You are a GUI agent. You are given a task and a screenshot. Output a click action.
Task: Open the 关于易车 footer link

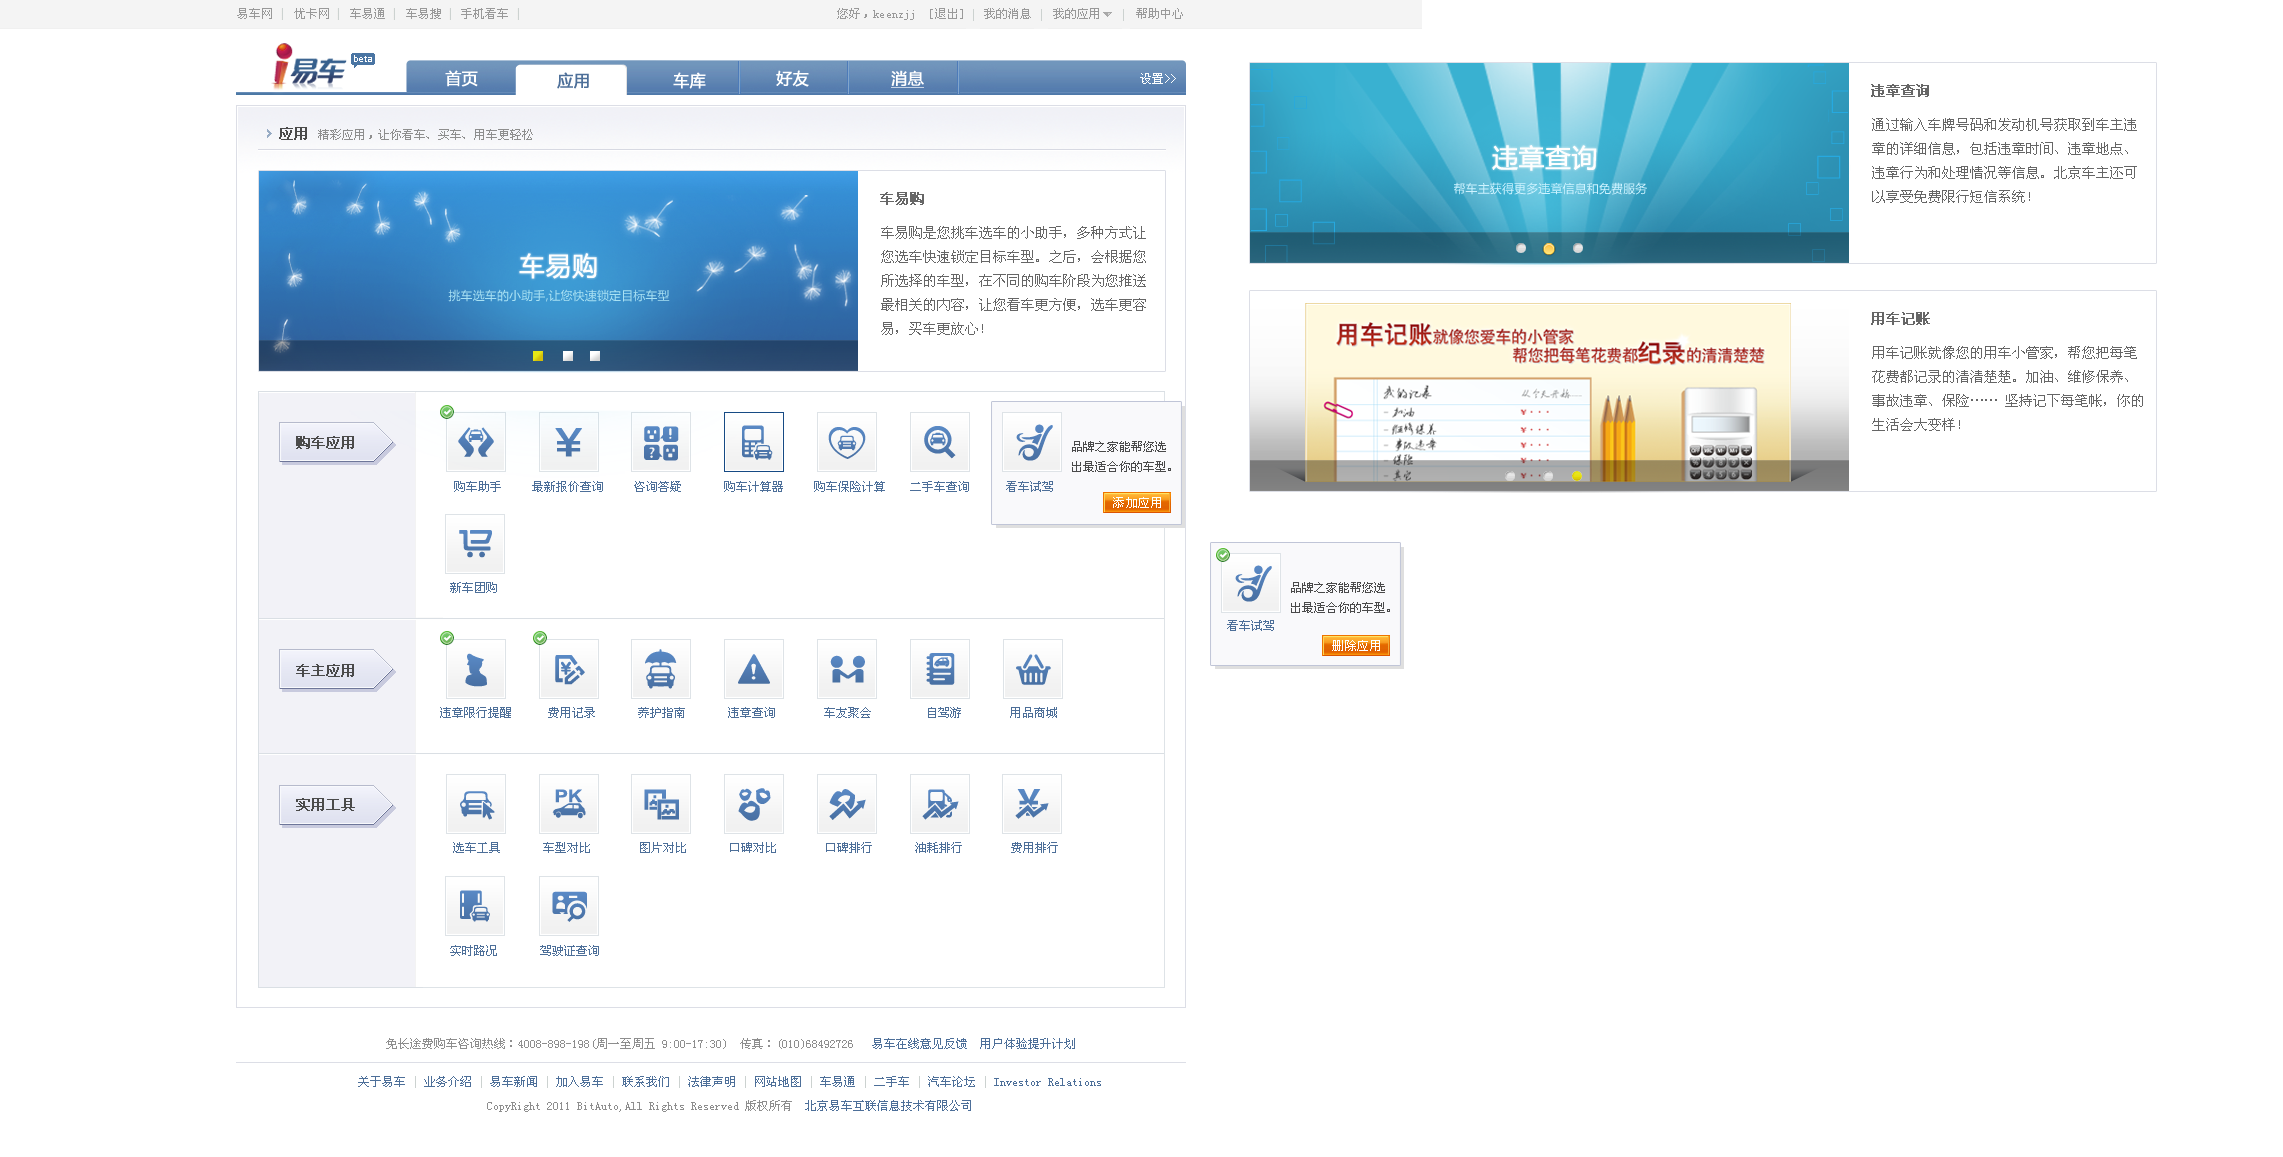coord(381,1082)
